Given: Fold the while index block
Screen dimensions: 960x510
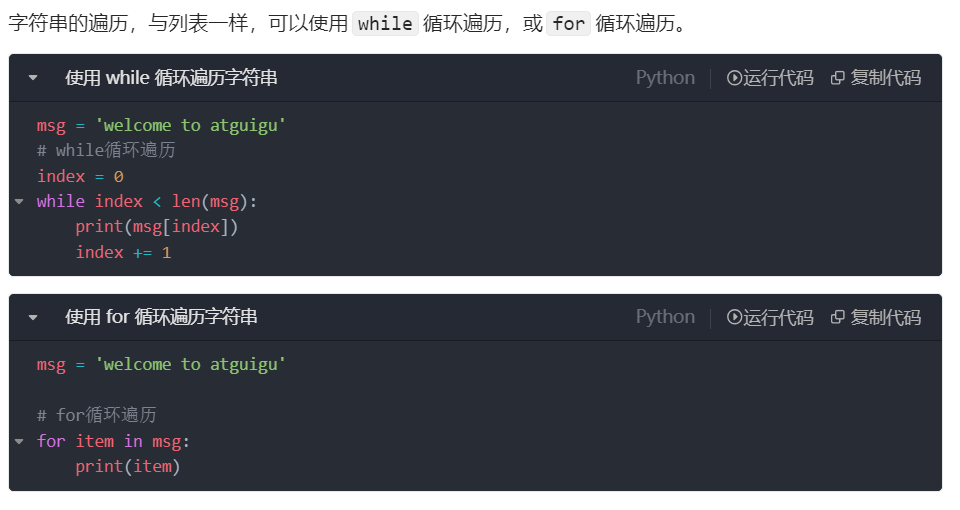Looking at the screenshot, I should pyautogui.click(x=20, y=201).
